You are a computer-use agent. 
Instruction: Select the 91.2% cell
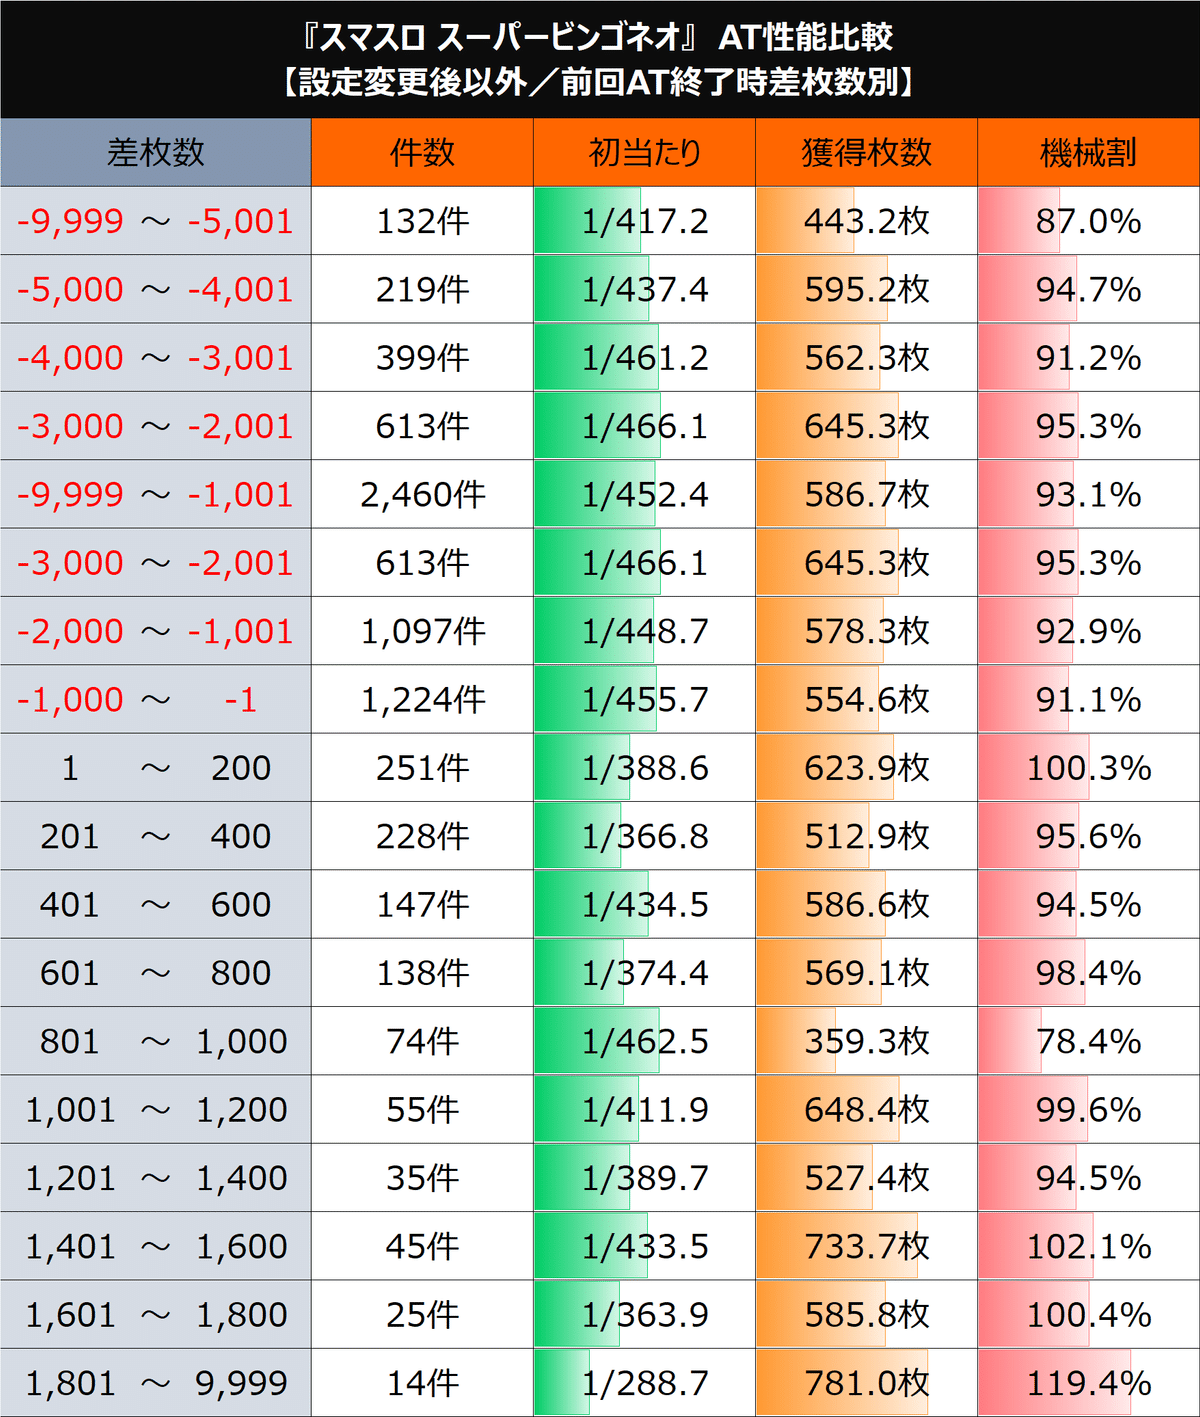point(1088,357)
